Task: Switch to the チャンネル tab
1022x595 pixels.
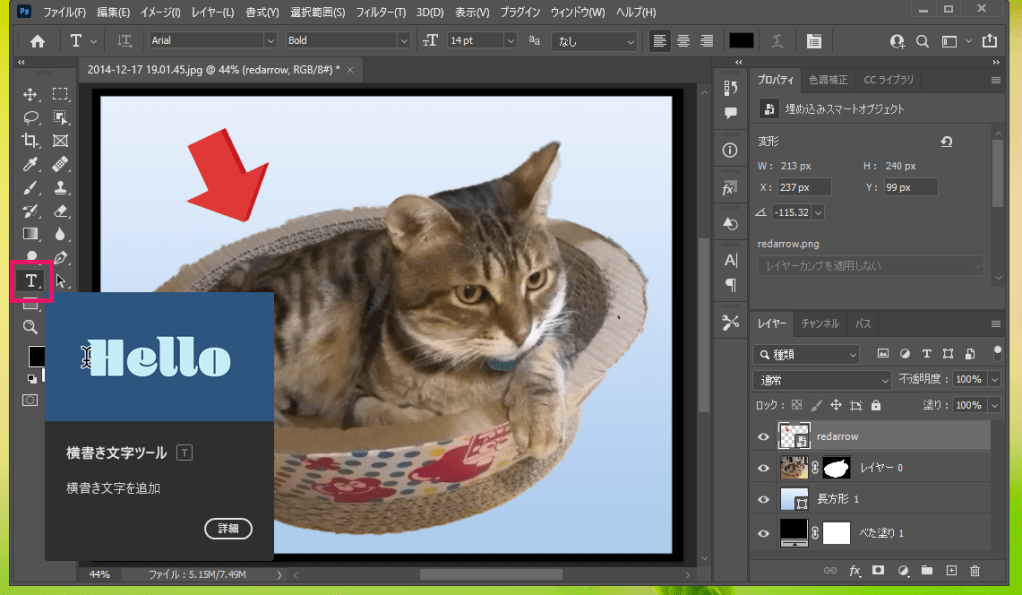Action: (x=820, y=324)
